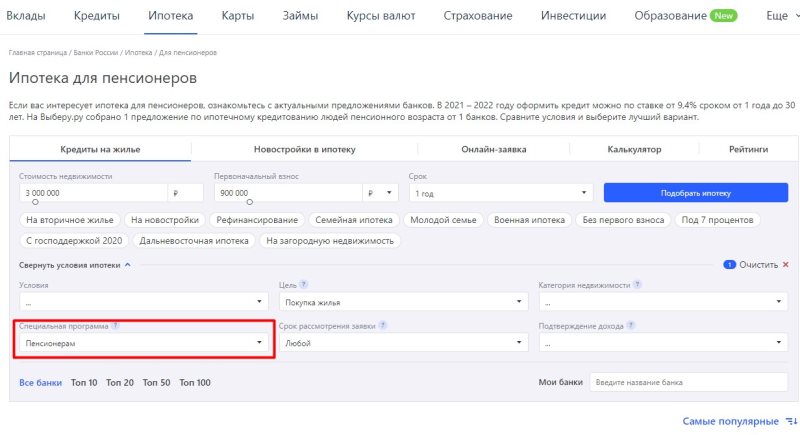This screenshot has height=435, width=800.
Task: Open the Калькулятор tab
Action: pos(634,149)
